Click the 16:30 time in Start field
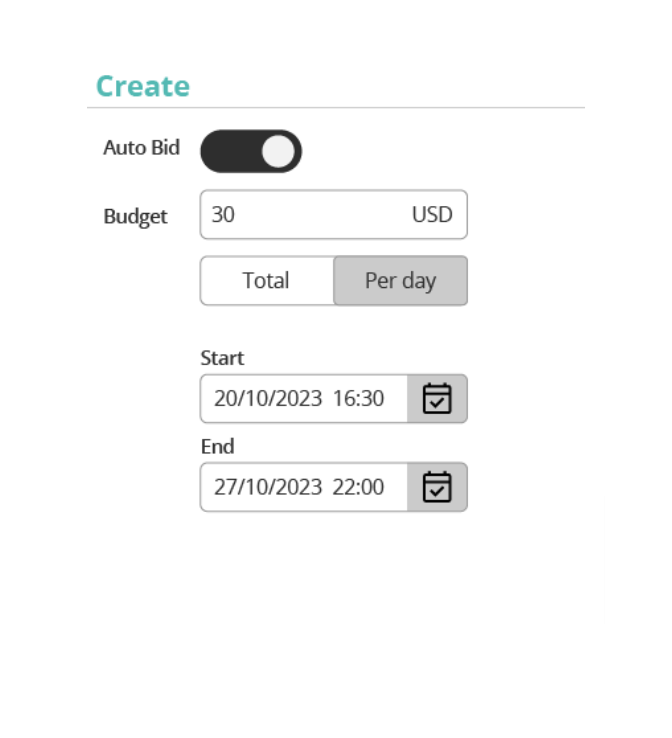The image size is (672, 738). click(x=359, y=399)
